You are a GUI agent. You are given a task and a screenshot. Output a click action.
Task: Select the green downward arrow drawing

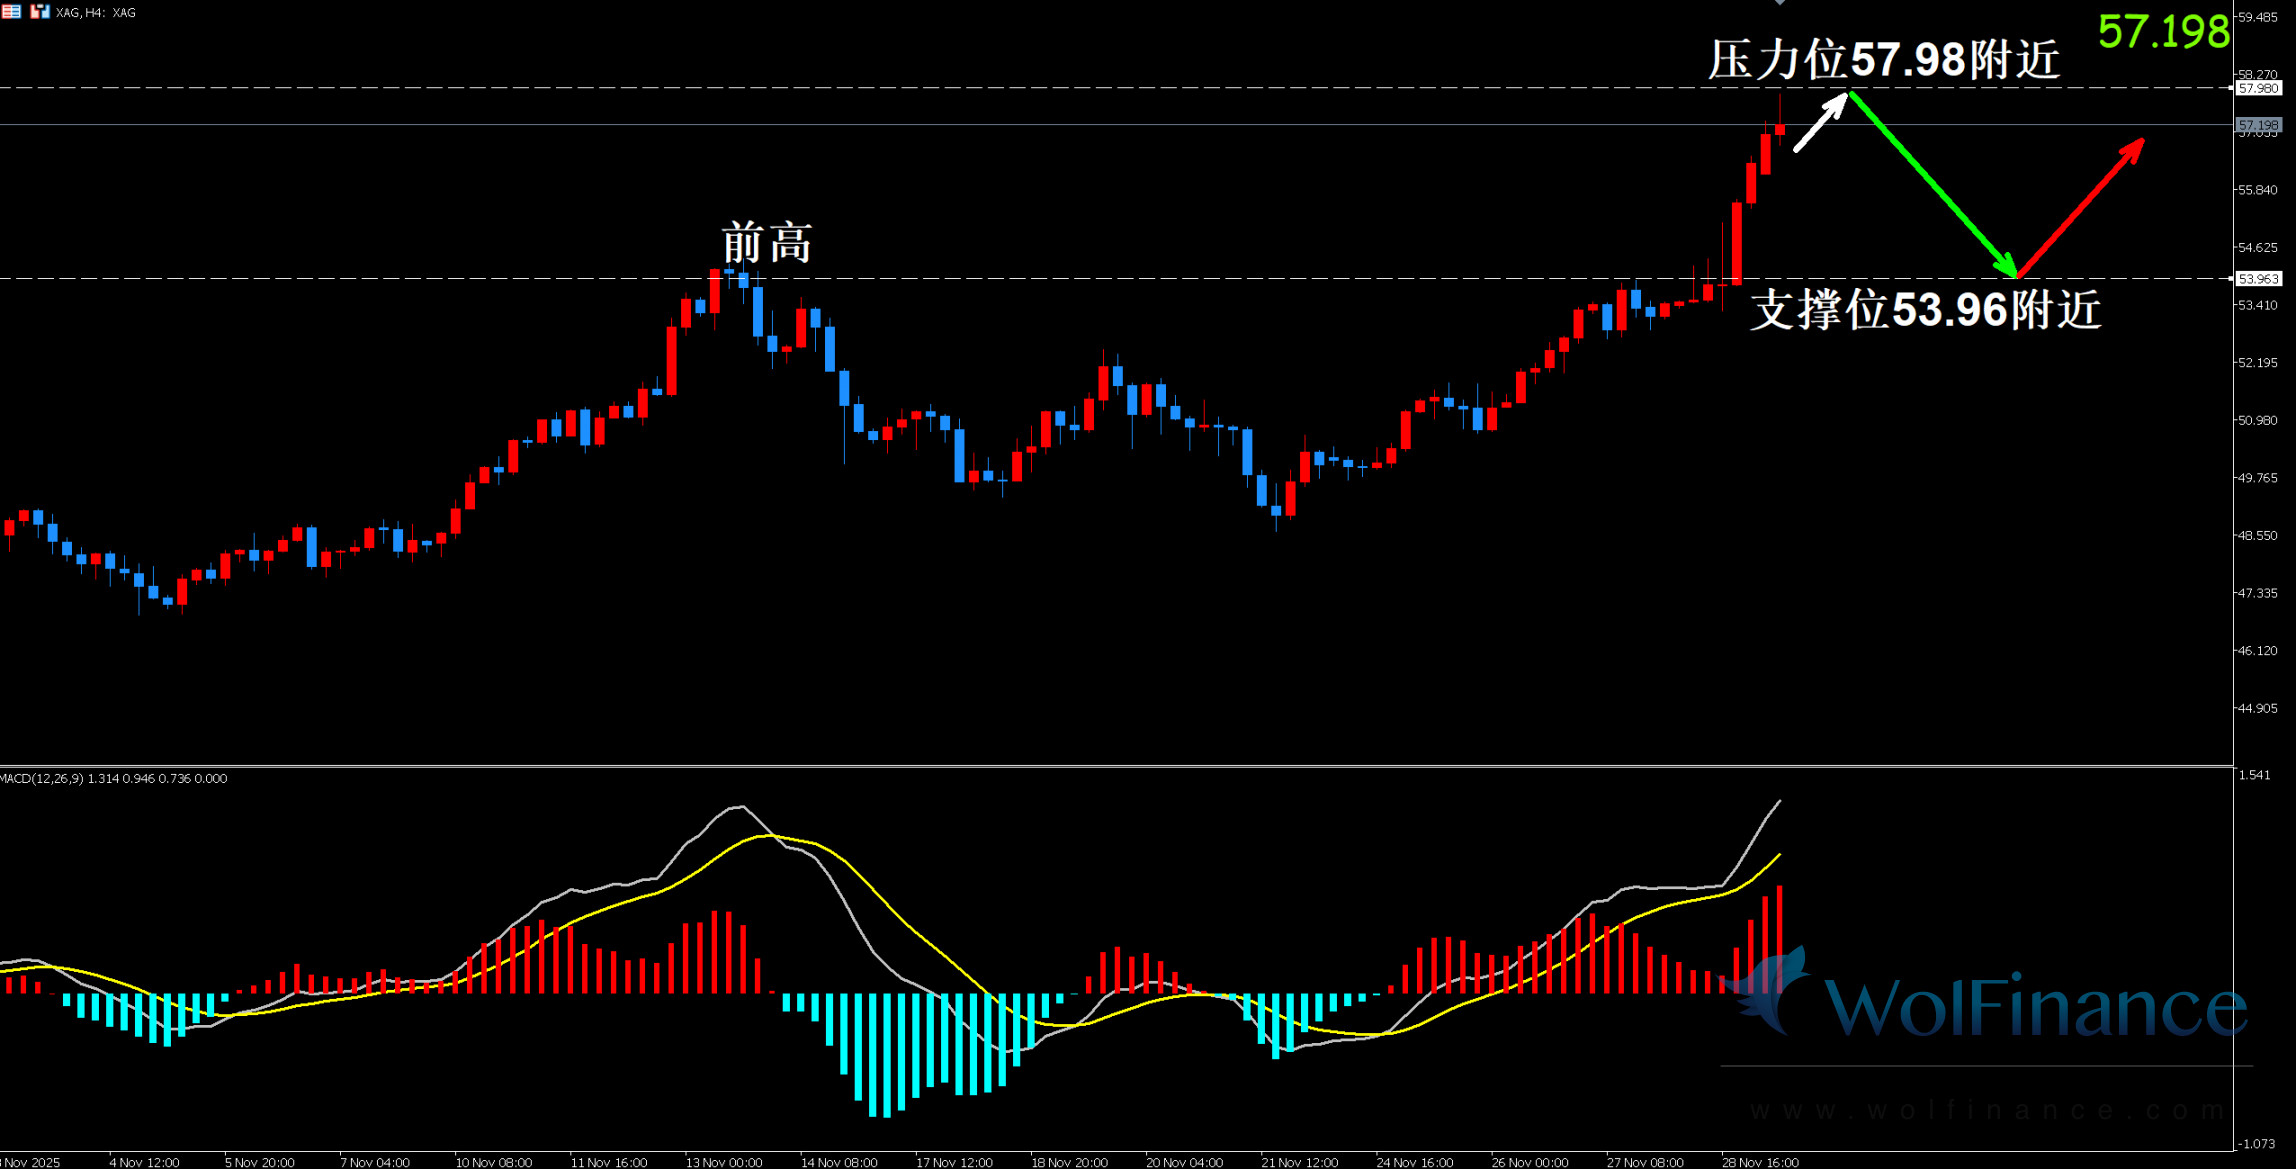[x=1932, y=183]
